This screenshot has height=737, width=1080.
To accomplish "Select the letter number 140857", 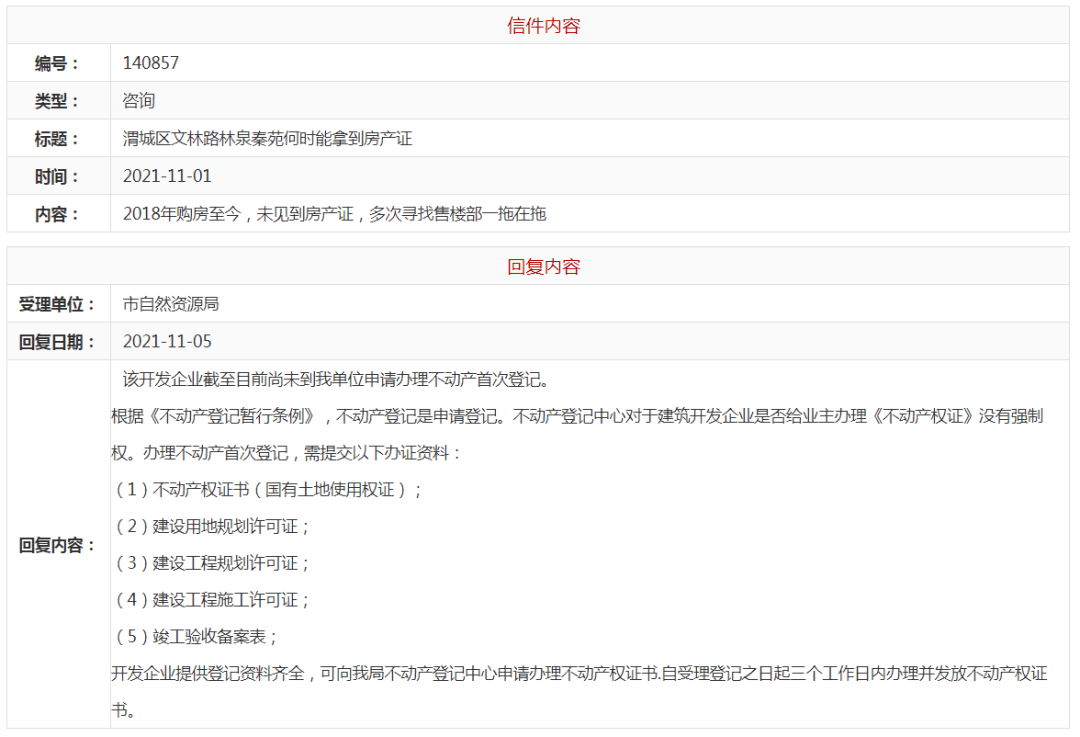I will [x=151, y=63].
